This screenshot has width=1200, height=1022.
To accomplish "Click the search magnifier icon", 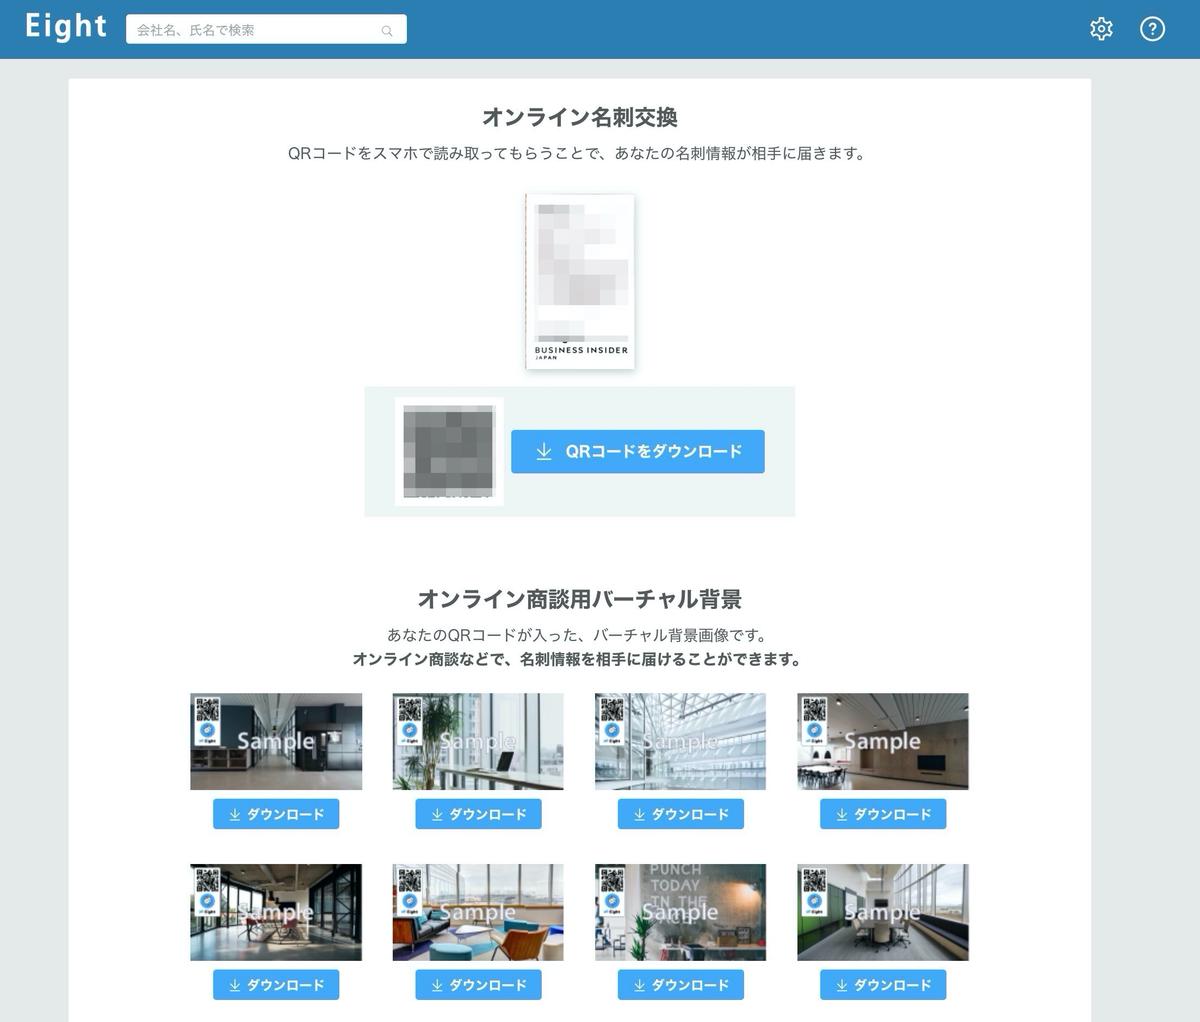I will (387, 30).
